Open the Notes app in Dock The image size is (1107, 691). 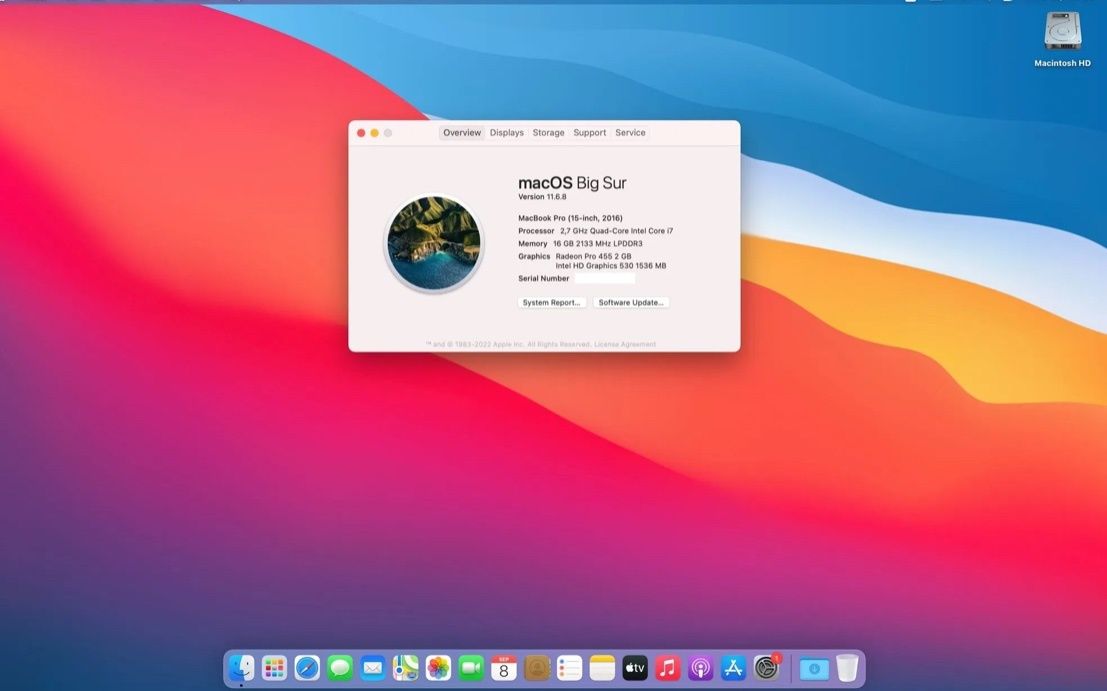tap(602, 667)
